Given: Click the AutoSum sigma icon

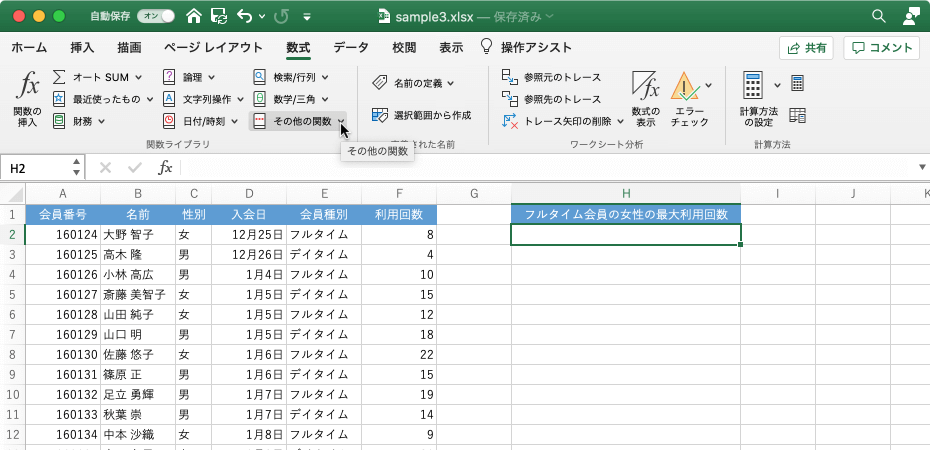Looking at the screenshot, I should [x=59, y=77].
